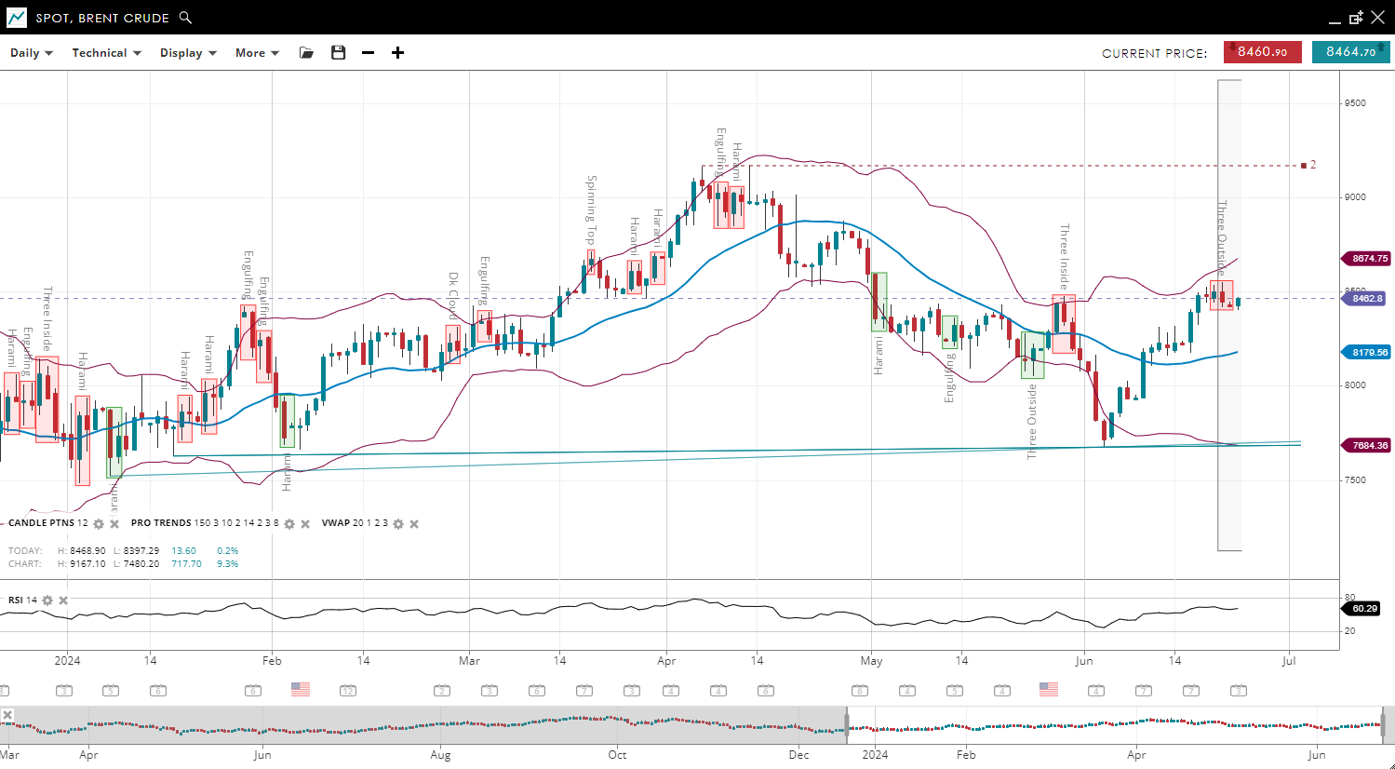Open the symbol search magnifier icon

185,18
